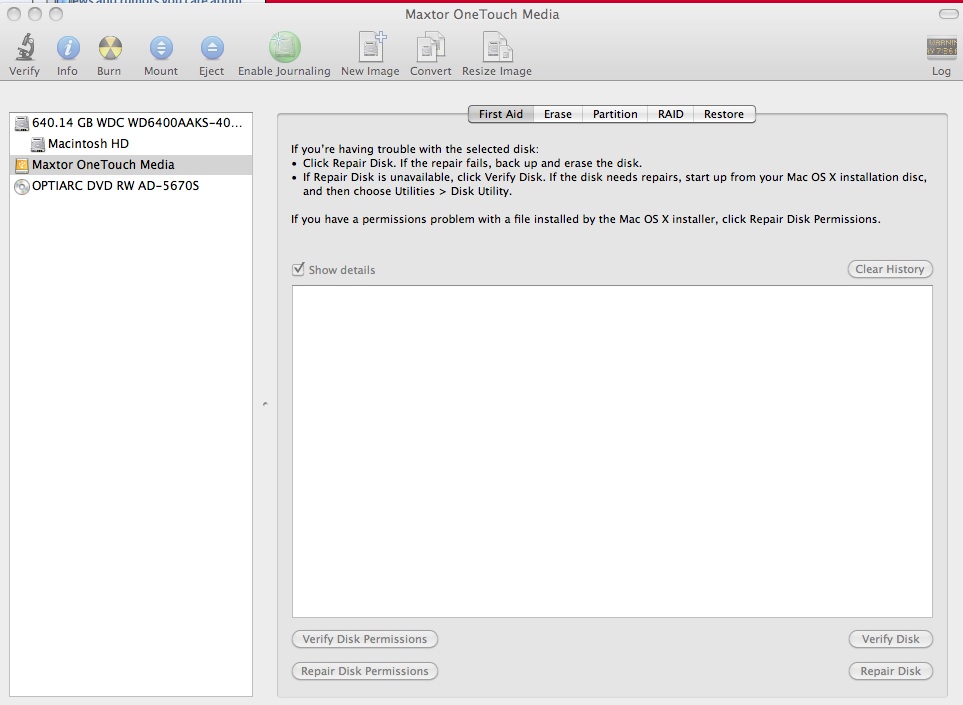Click the sidebar splitter handle dot
963x705 pixels.
(265, 404)
